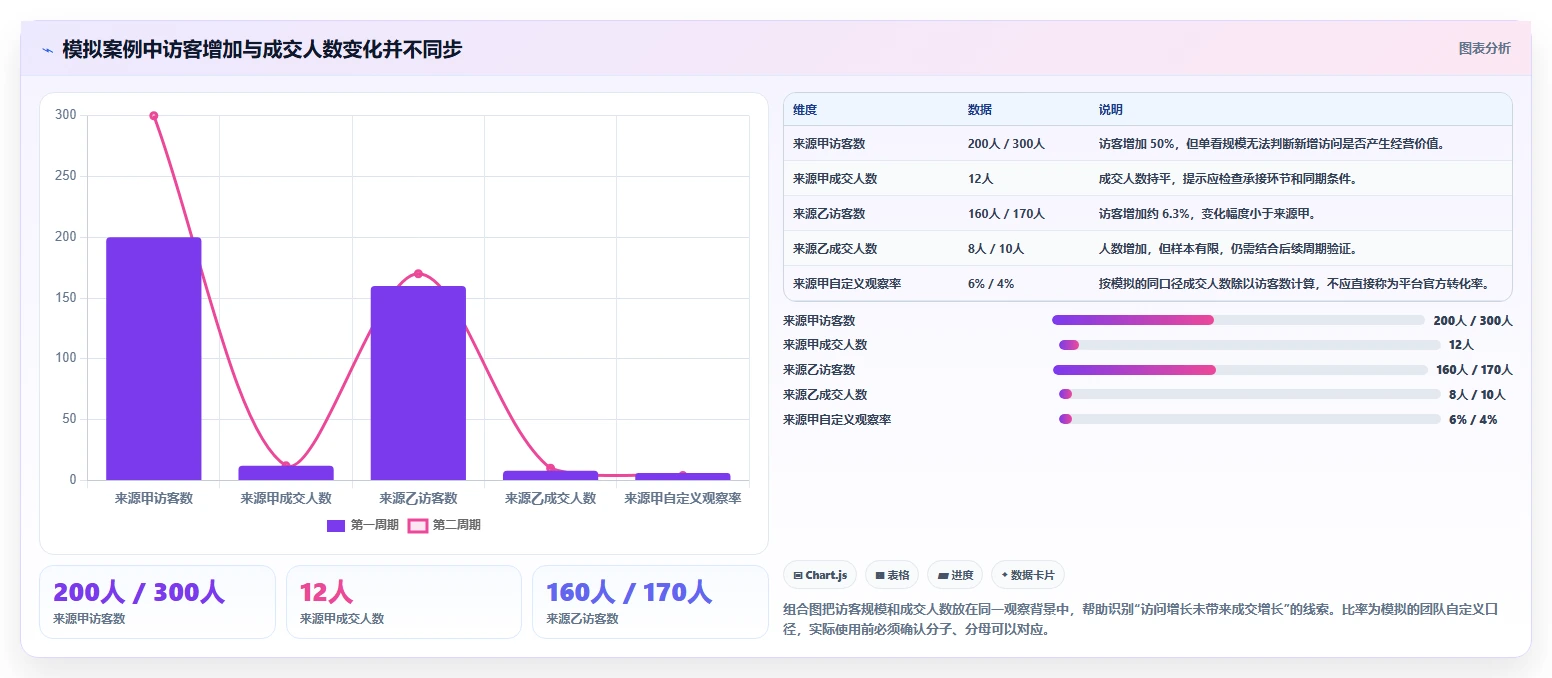Click the lightning icon beside the title
Screen dimensions: 1552x678
click(x=47, y=49)
